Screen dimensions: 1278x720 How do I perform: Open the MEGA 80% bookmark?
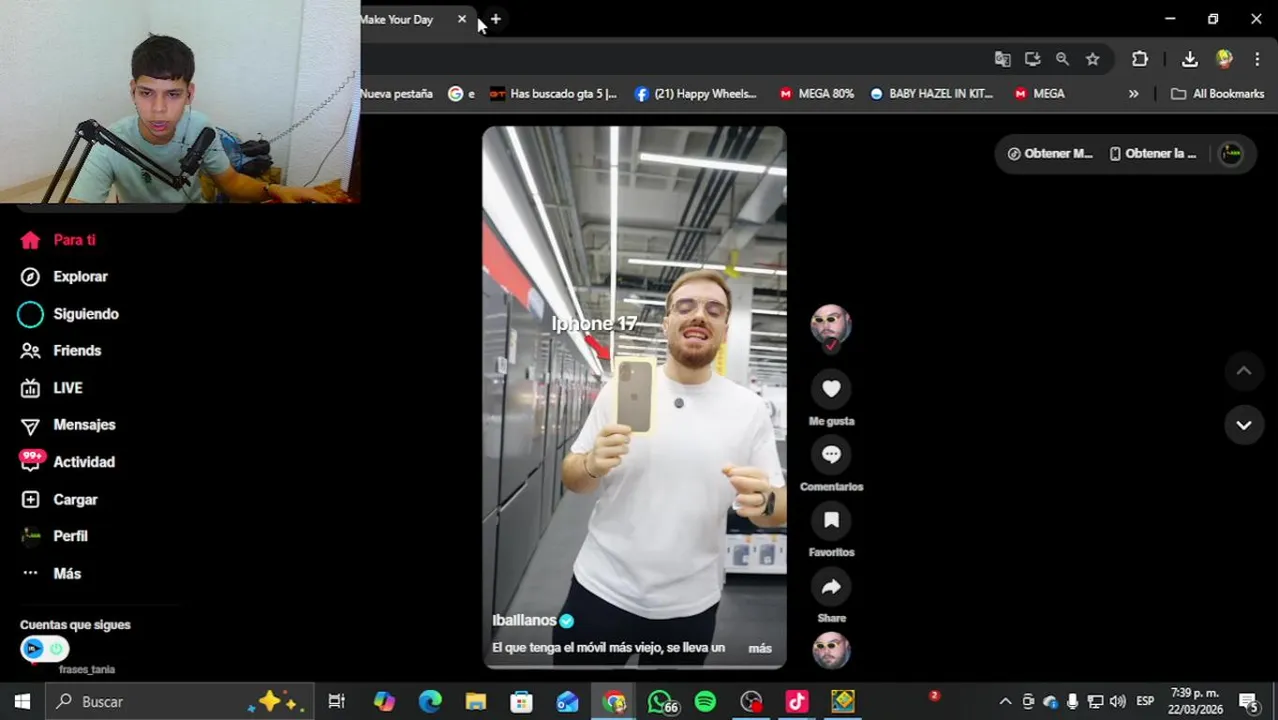[816, 93]
